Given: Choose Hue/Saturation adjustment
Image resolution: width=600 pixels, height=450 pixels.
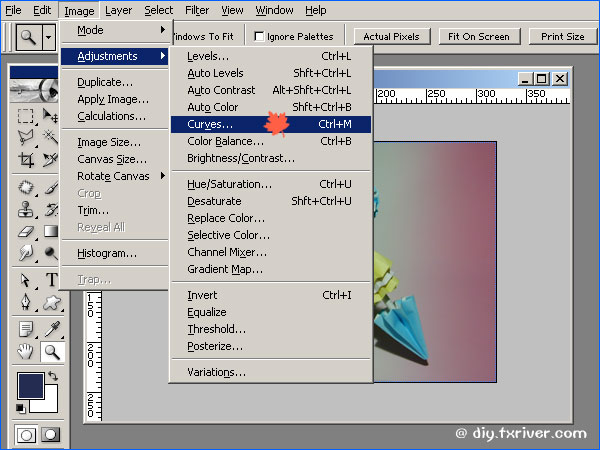Looking at the screenshot, I should point(271,184).
